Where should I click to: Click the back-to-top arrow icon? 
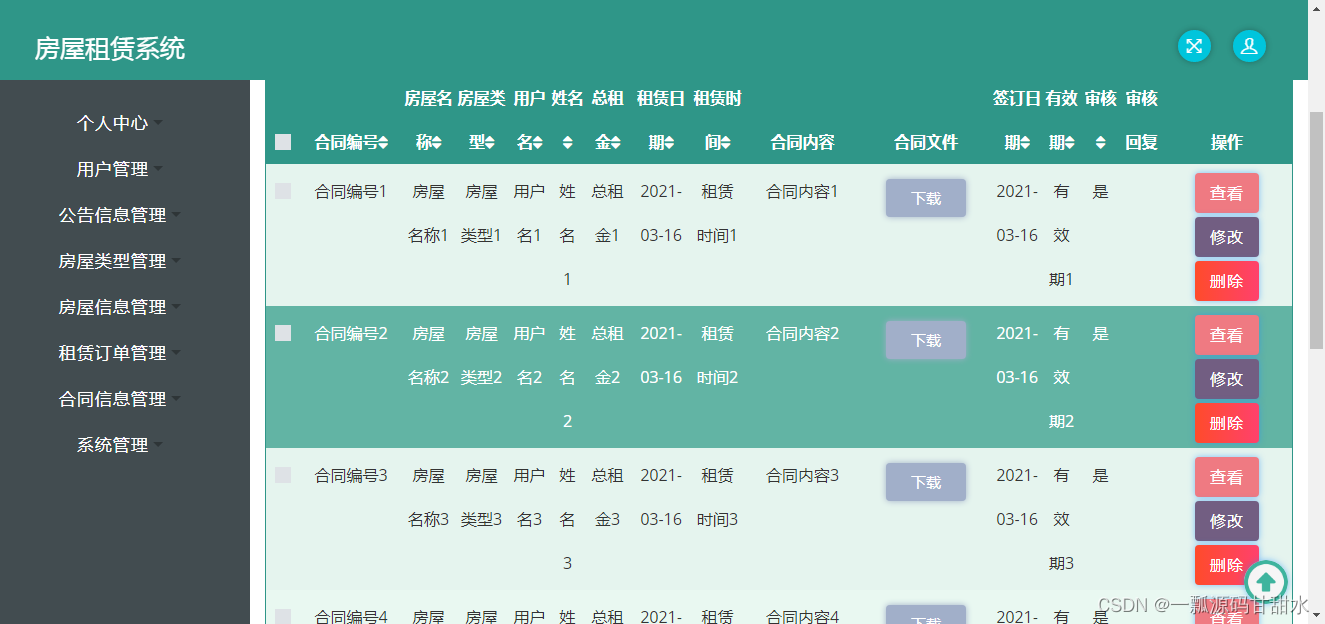click(1266, 581)
